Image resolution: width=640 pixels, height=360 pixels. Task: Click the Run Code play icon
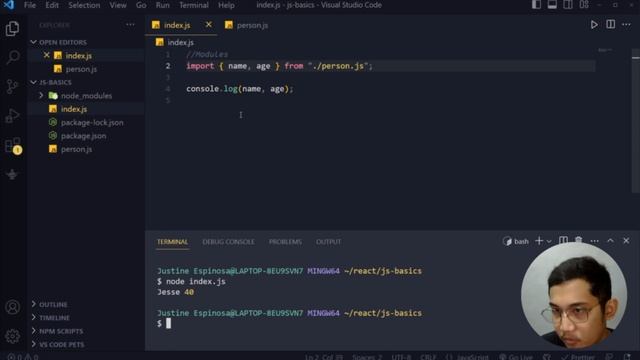tap(594, 25)
